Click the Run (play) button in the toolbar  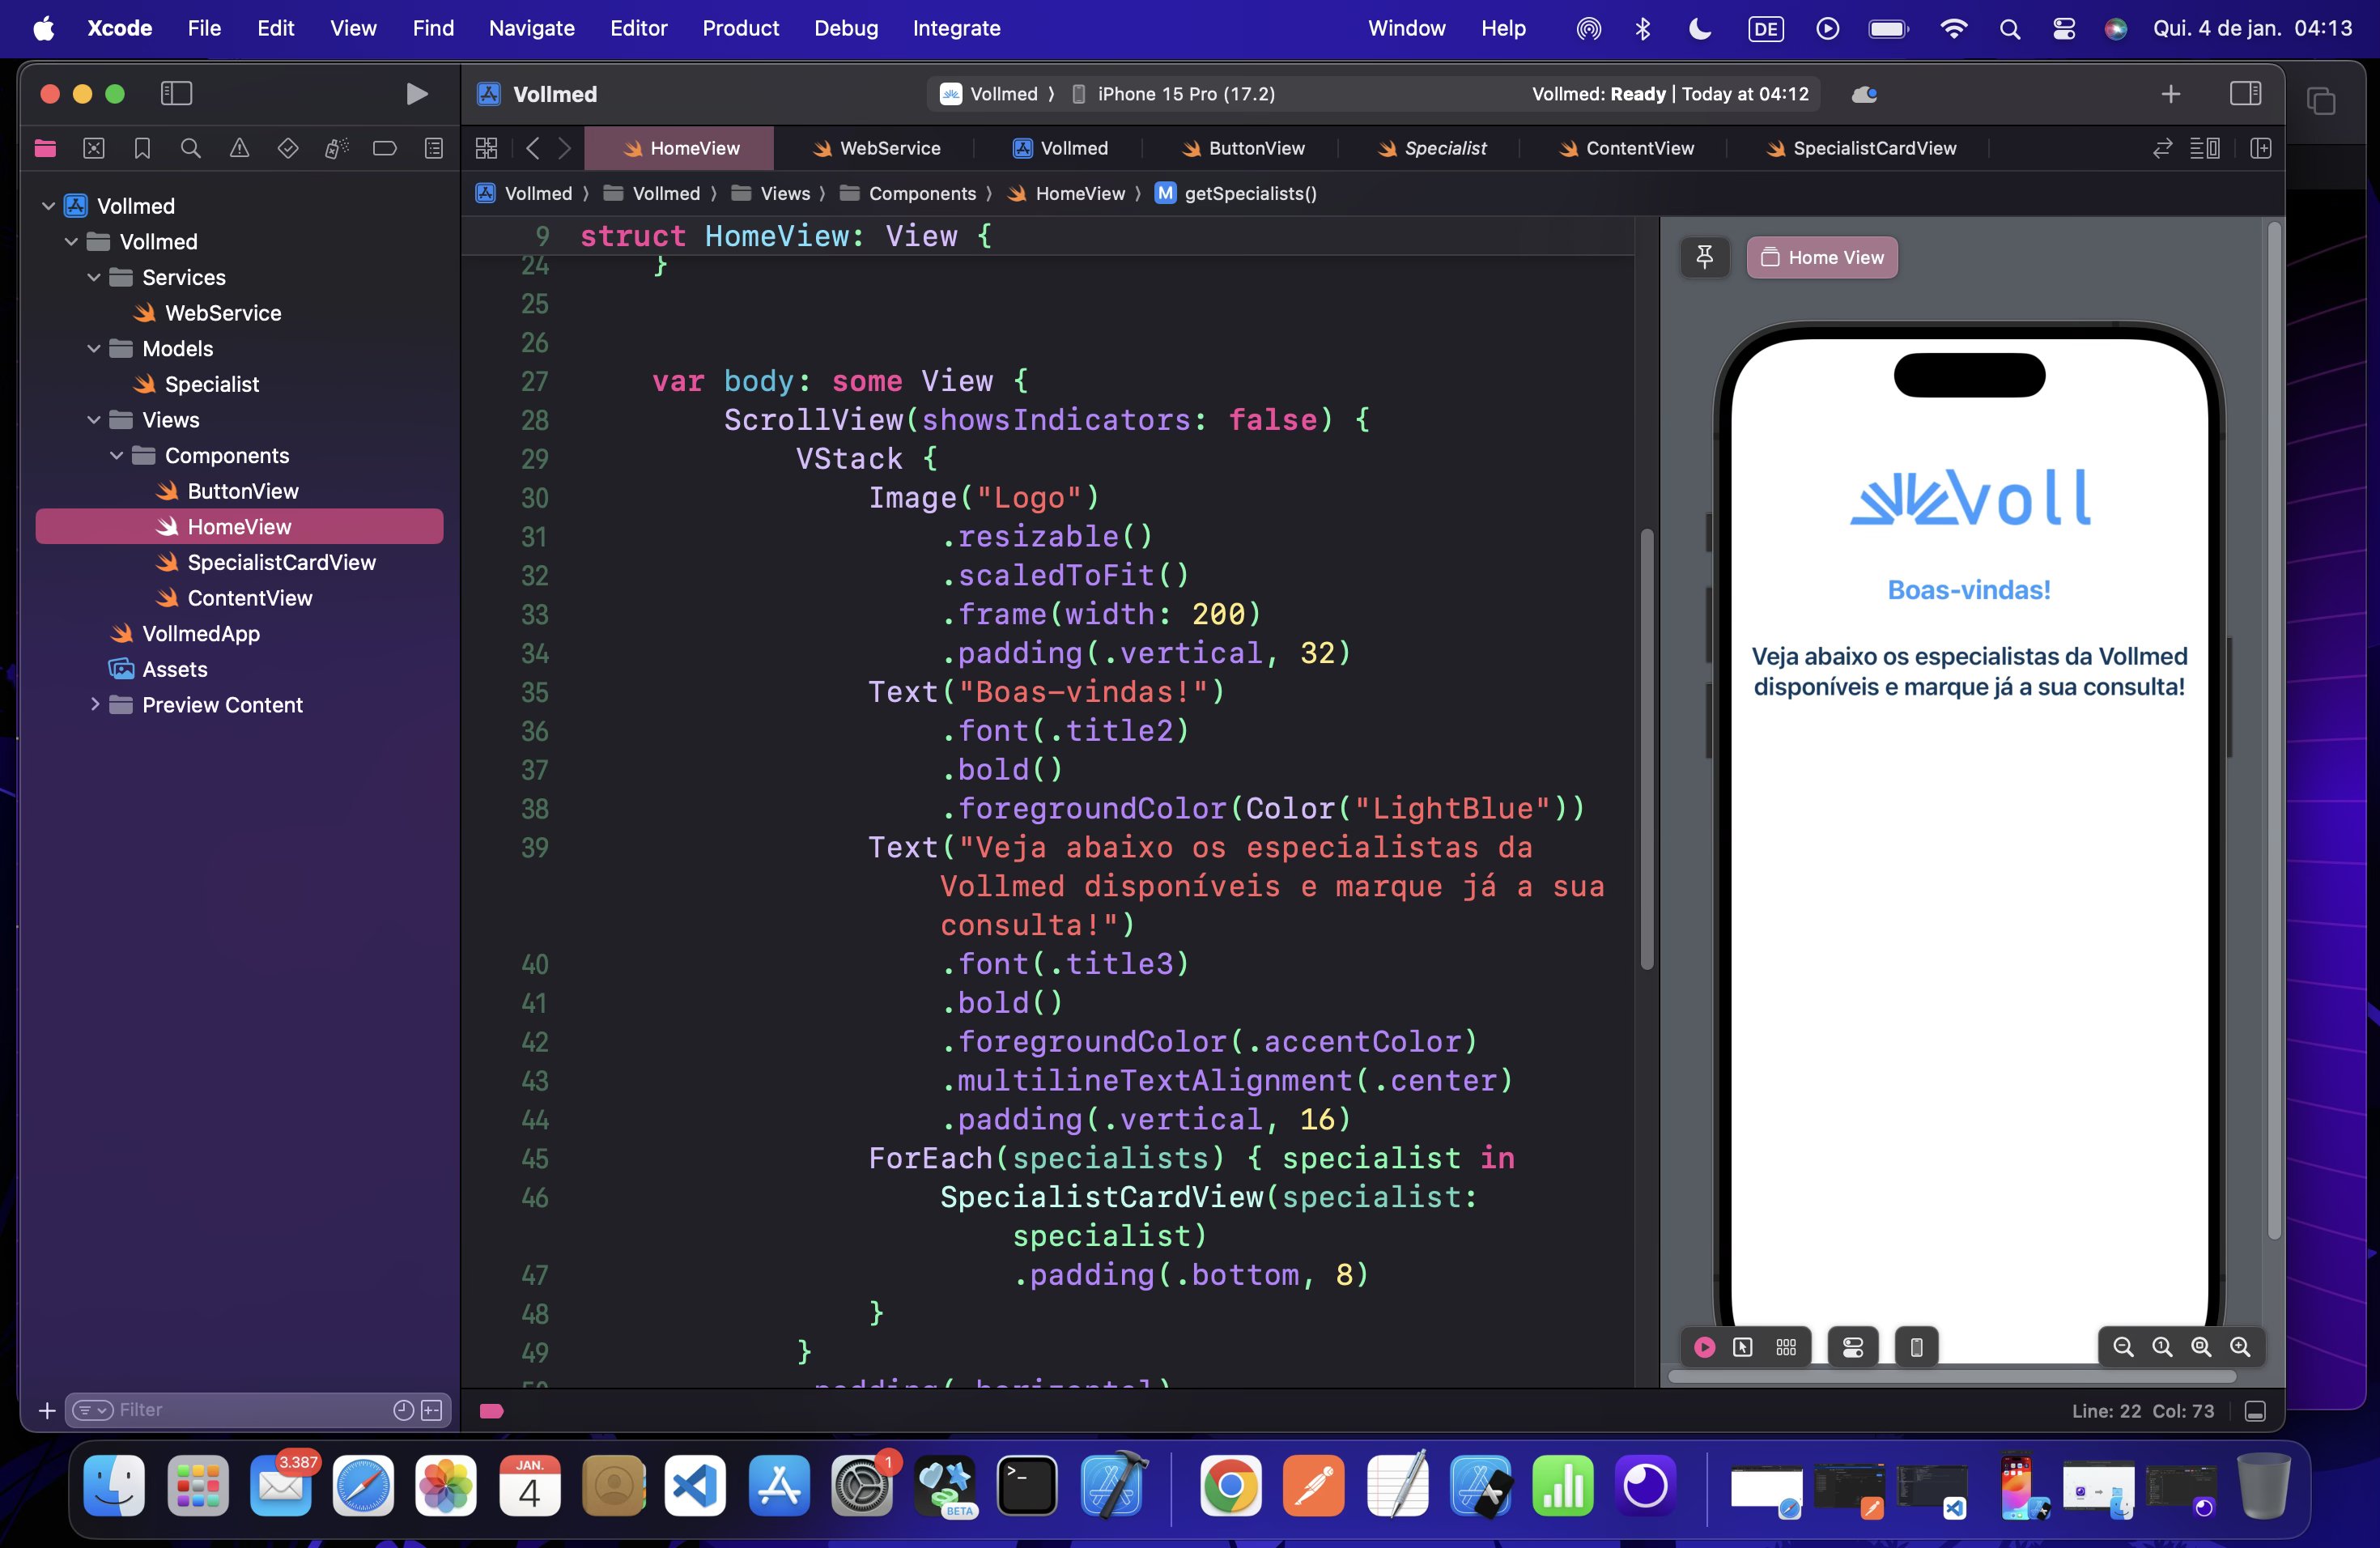416,94
